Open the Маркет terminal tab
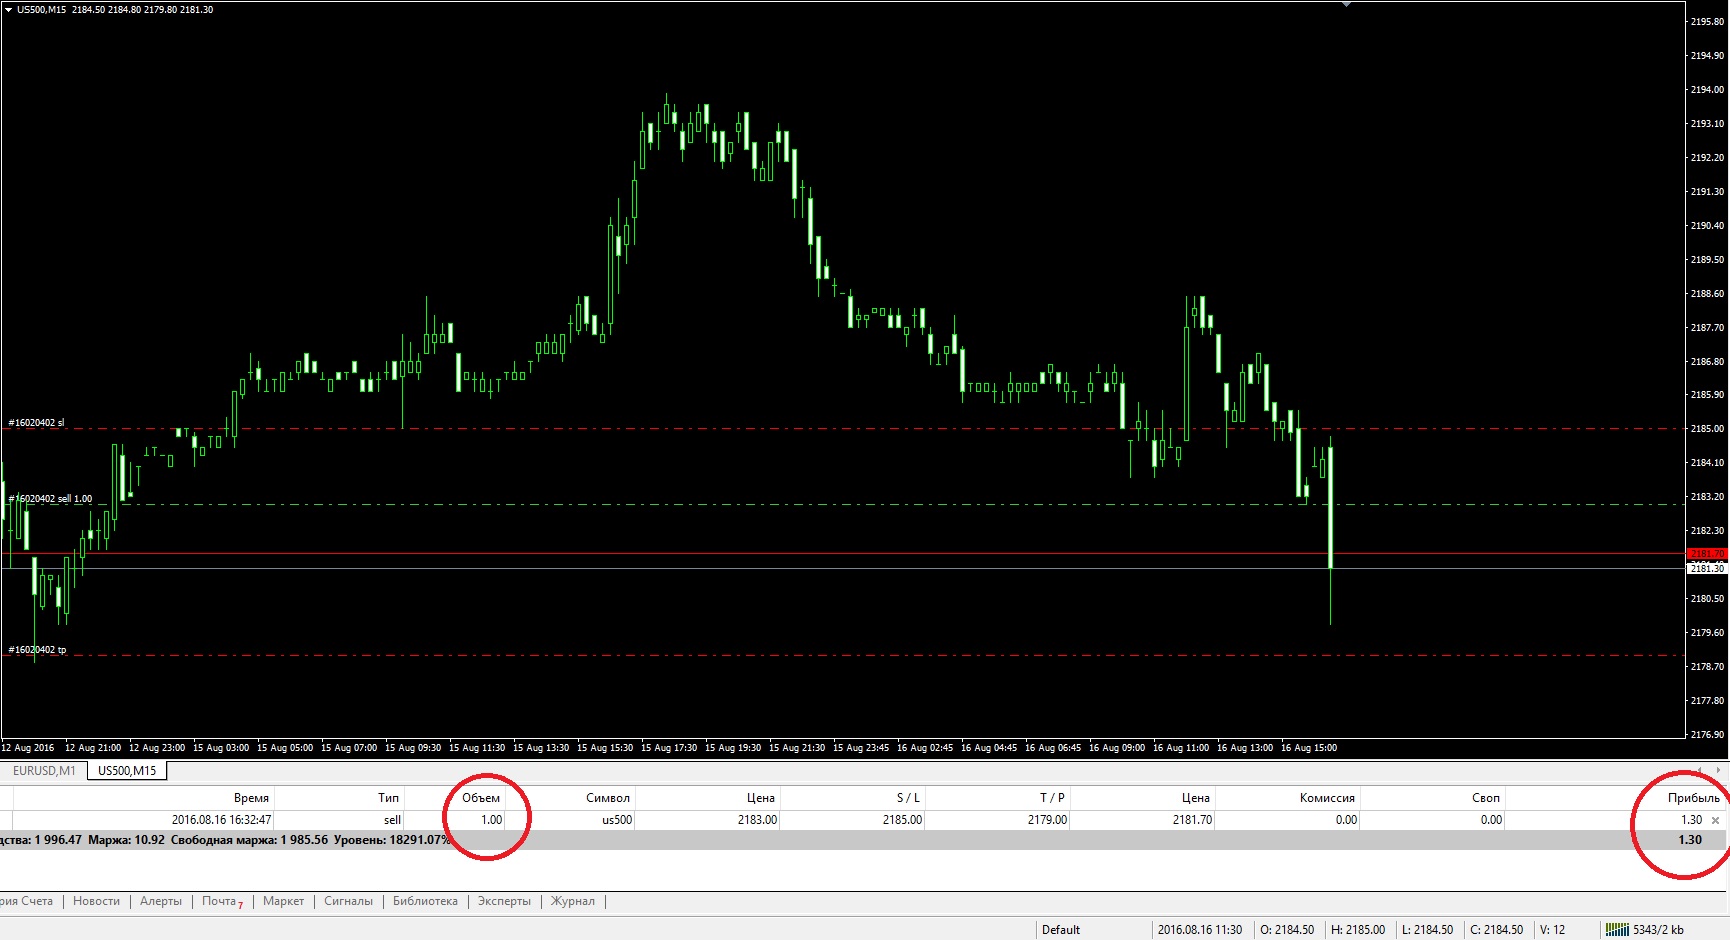The image size is (1730, 940). [x=283, y=901]
